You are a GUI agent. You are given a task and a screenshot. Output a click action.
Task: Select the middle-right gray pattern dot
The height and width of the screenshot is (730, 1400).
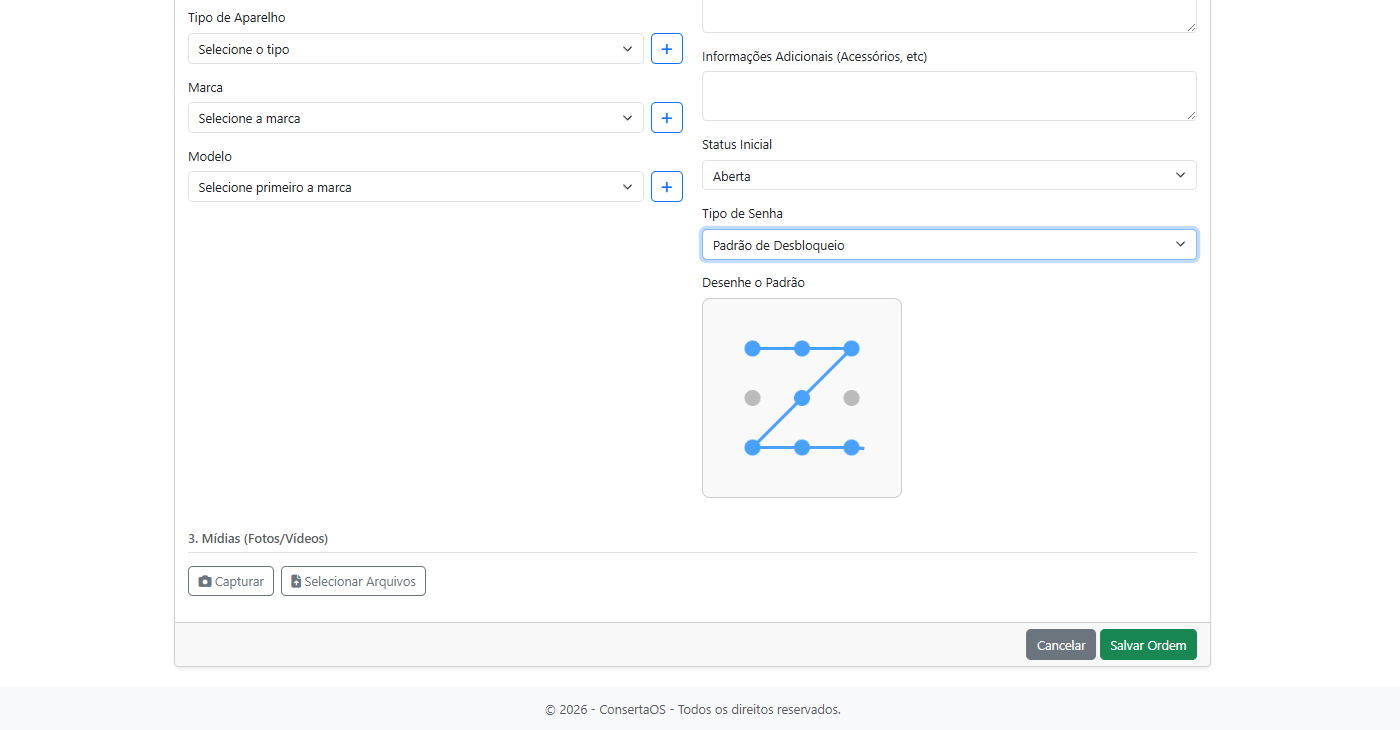click(851, 398)
